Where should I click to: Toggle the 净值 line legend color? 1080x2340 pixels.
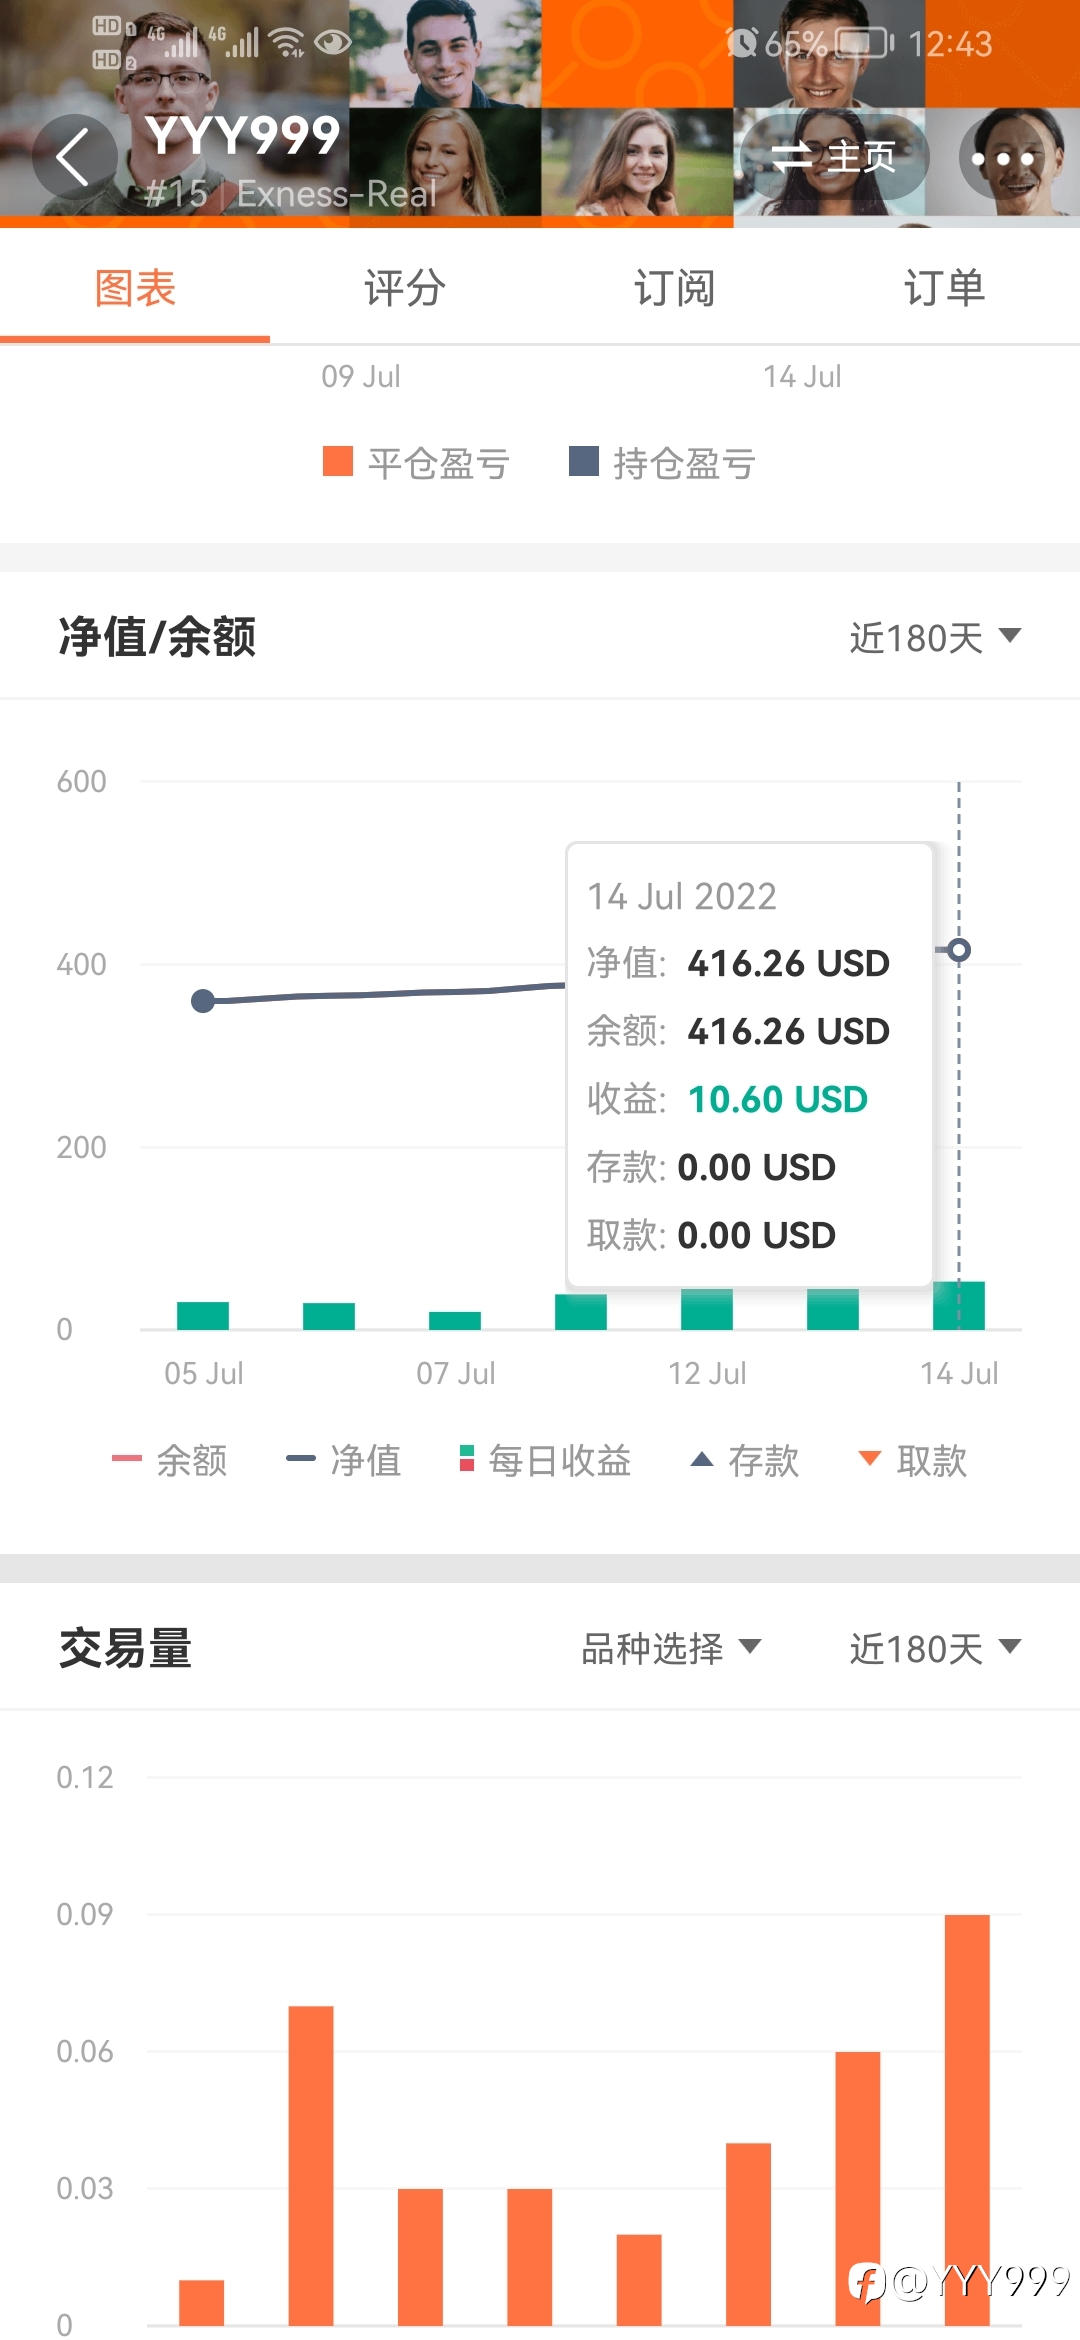(300, 1460)
